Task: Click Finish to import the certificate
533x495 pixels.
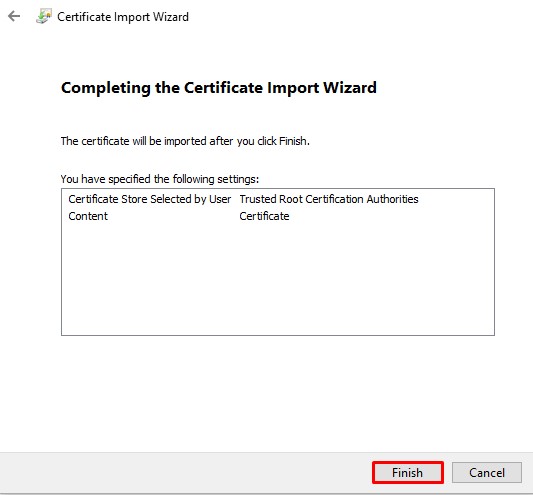Action: tap(408, 473)
